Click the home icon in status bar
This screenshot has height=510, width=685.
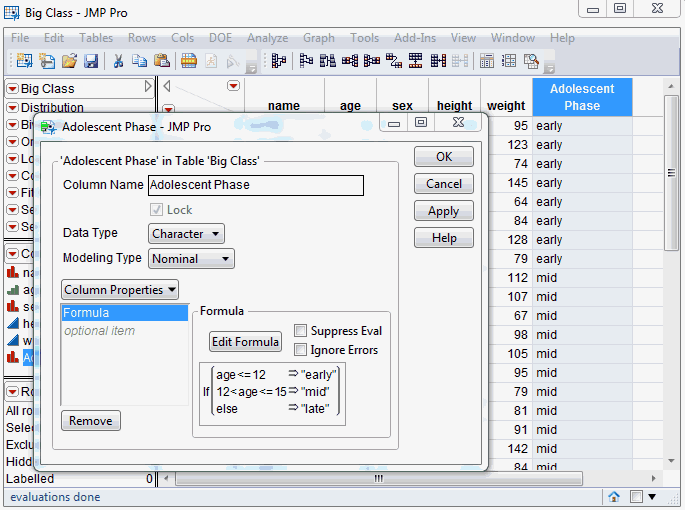(614, 497)
